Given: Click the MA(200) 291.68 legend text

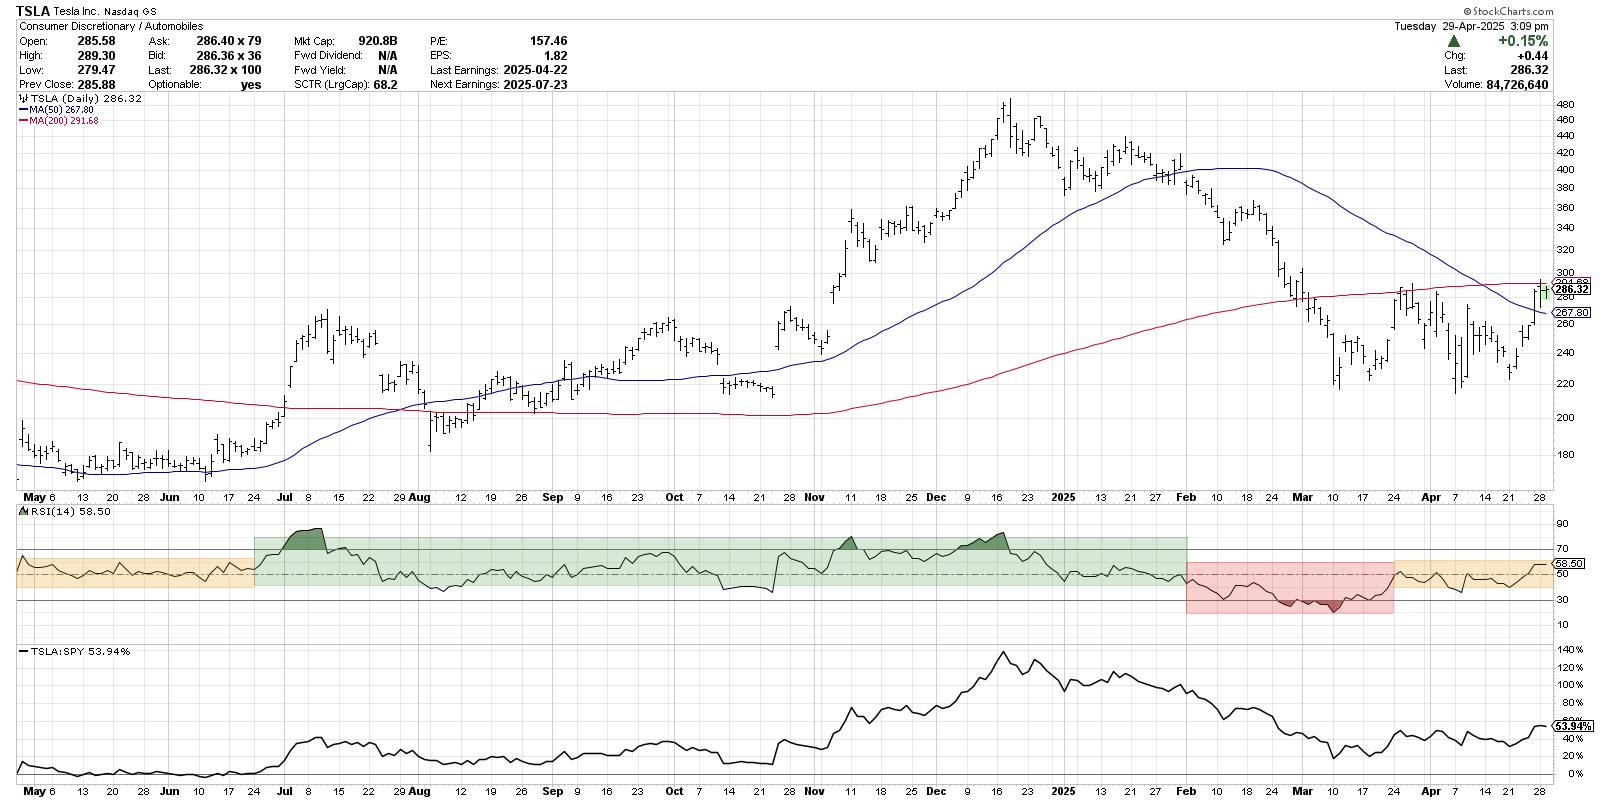Looking at the screenshot, I should [x=63, y=121].
